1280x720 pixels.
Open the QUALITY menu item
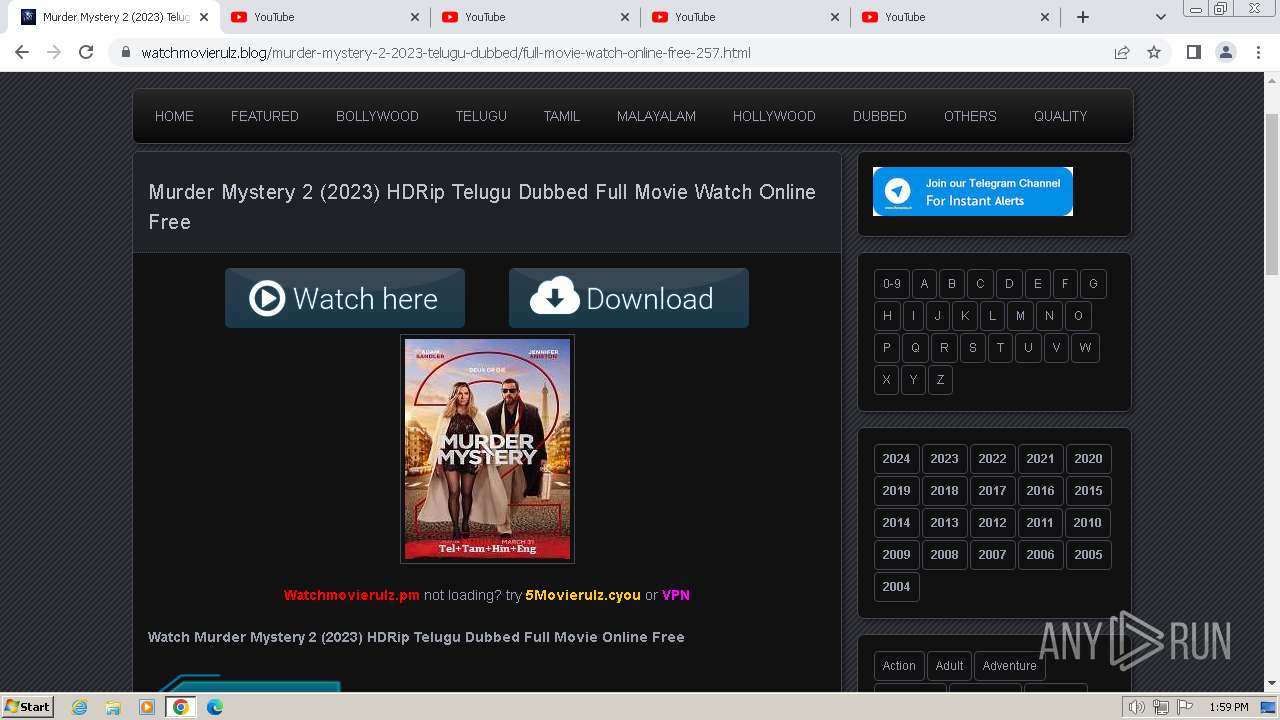click(x=1060, y=116)
